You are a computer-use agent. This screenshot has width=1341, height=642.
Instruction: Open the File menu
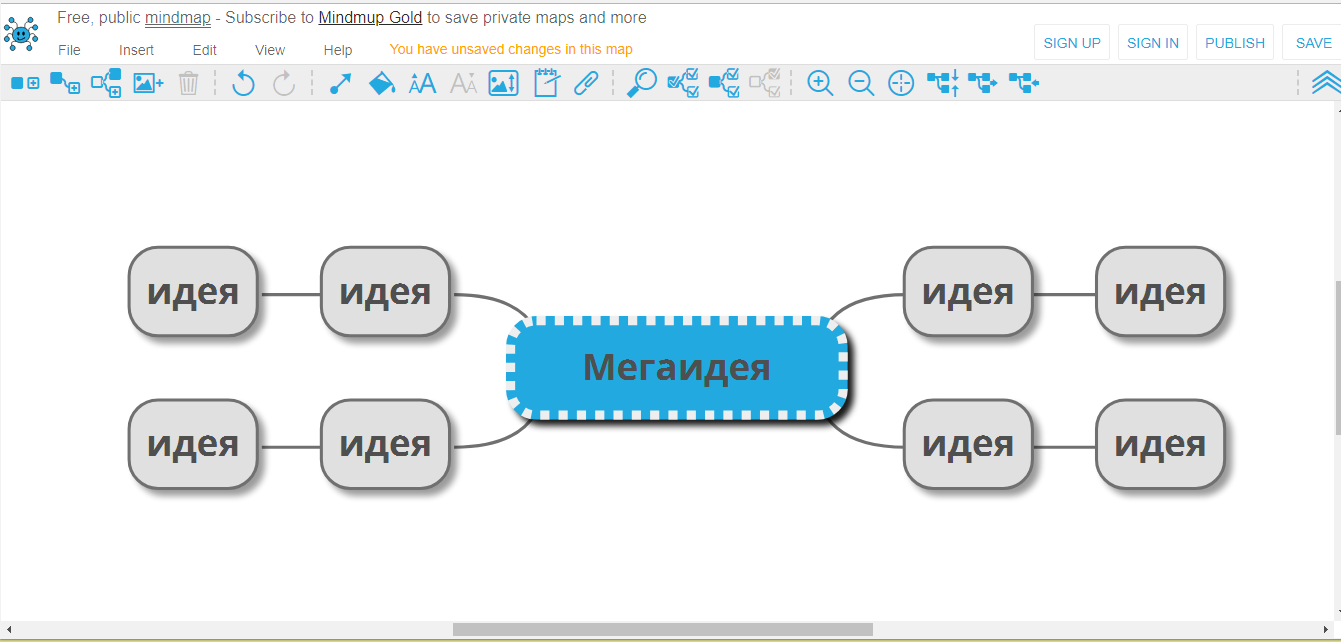69,50
